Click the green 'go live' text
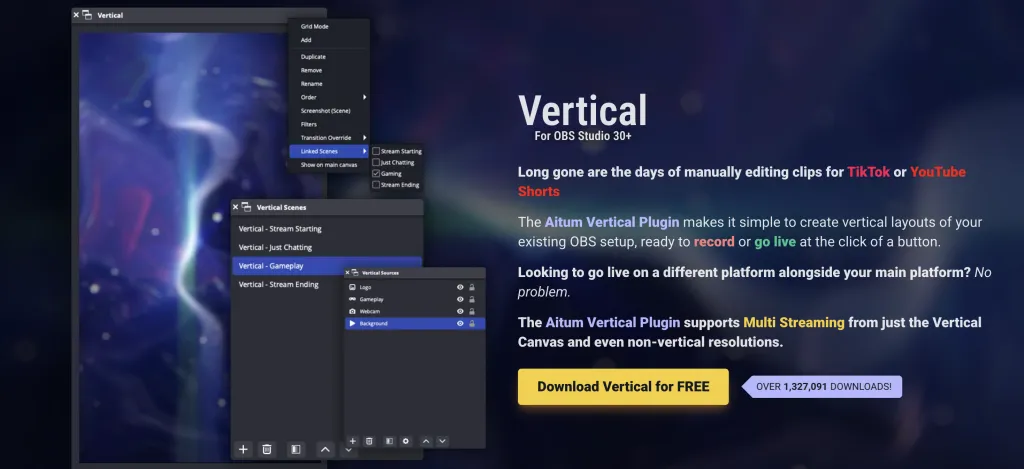Screen dimensions: 1024x469 click(775, 242)
